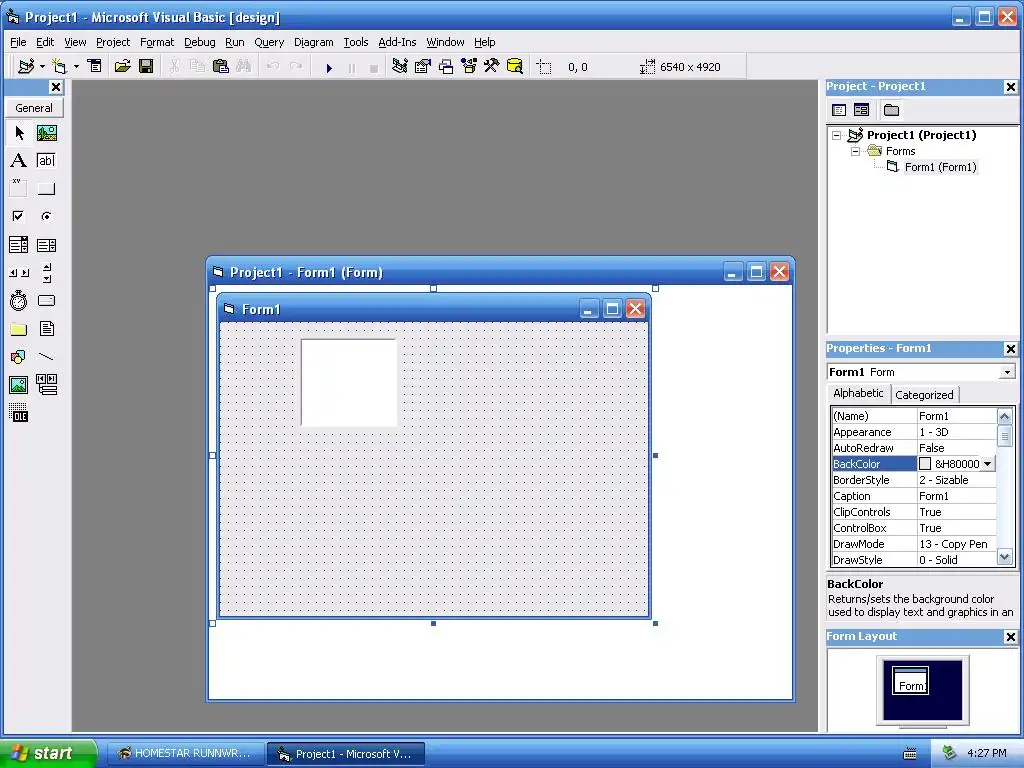Select the vertical scrollbar tool

pos(46,273)
